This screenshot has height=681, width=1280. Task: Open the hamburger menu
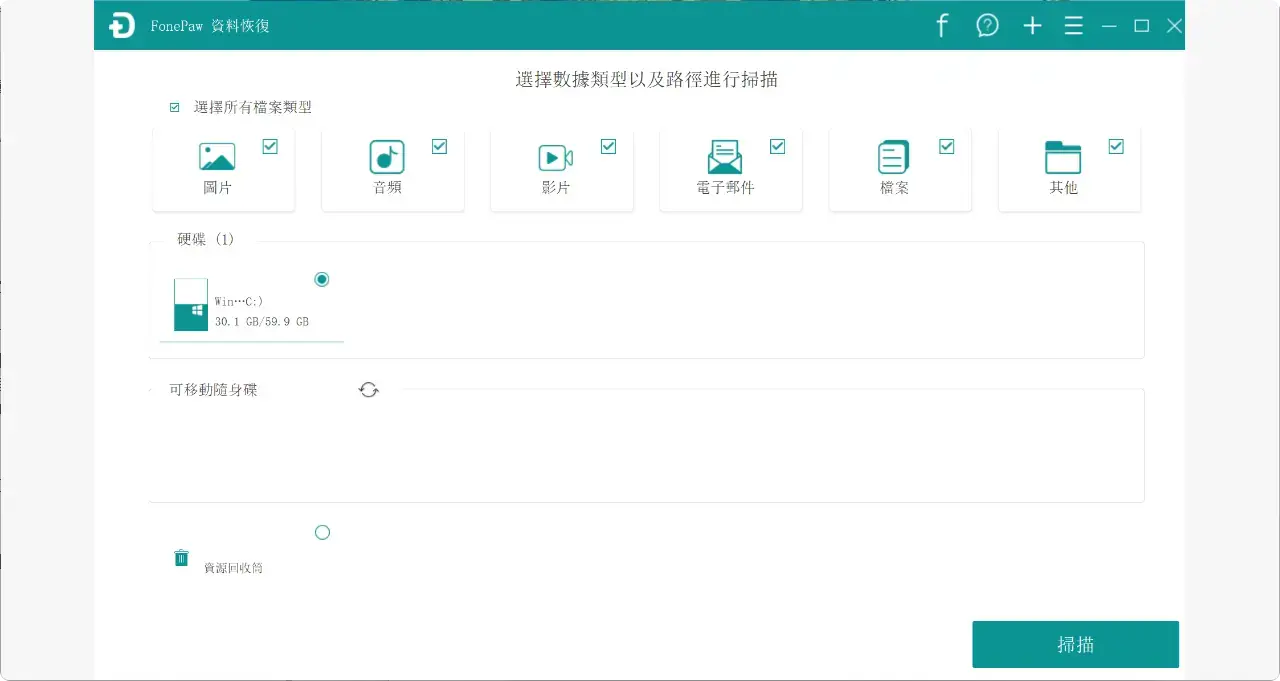pos(1073,25)
